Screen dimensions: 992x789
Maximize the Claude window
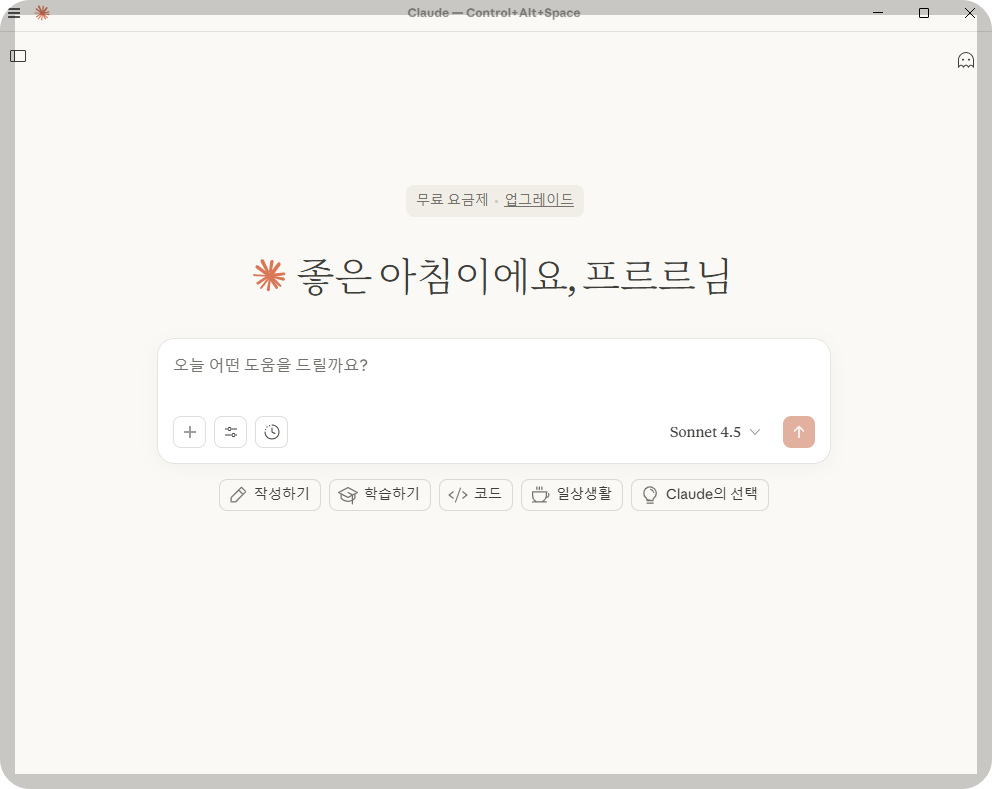[x=924, y=13]
